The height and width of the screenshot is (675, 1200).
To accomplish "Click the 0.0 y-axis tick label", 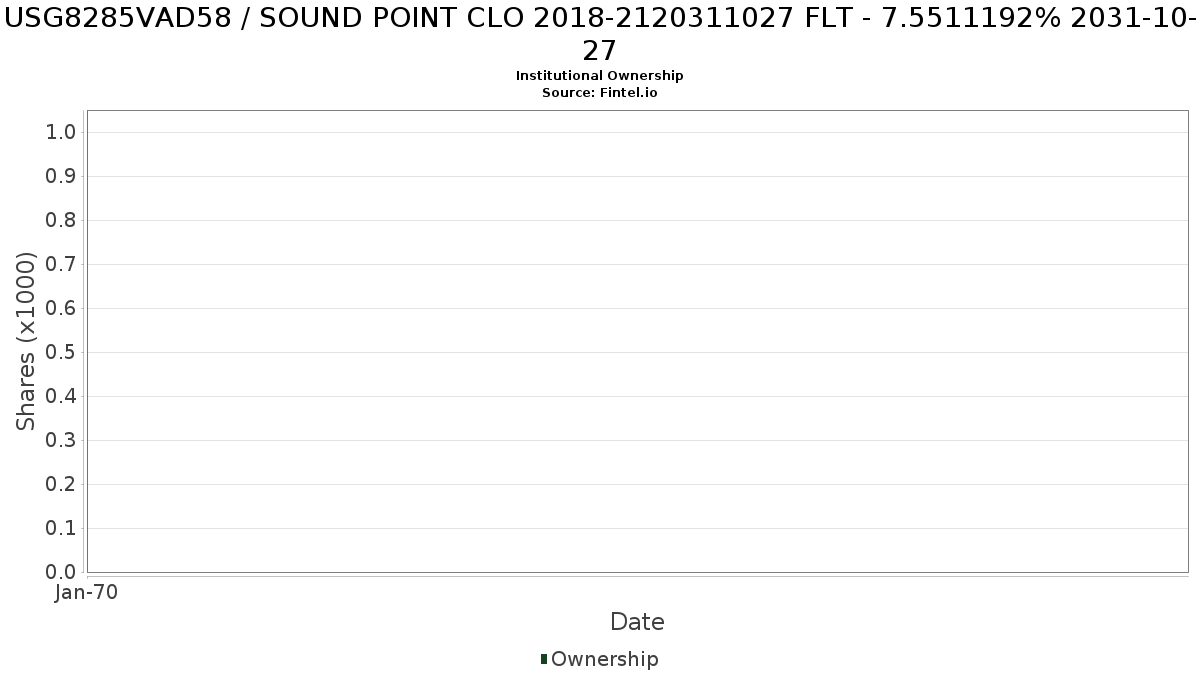I will point(61,572).
